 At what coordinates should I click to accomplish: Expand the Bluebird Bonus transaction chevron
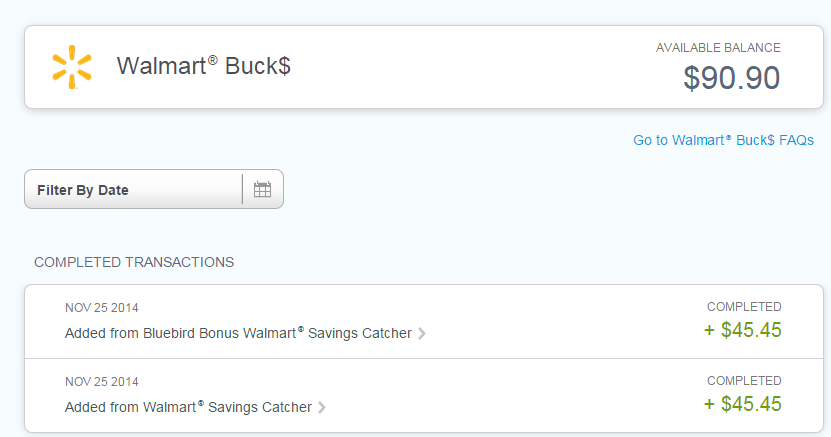422,333
